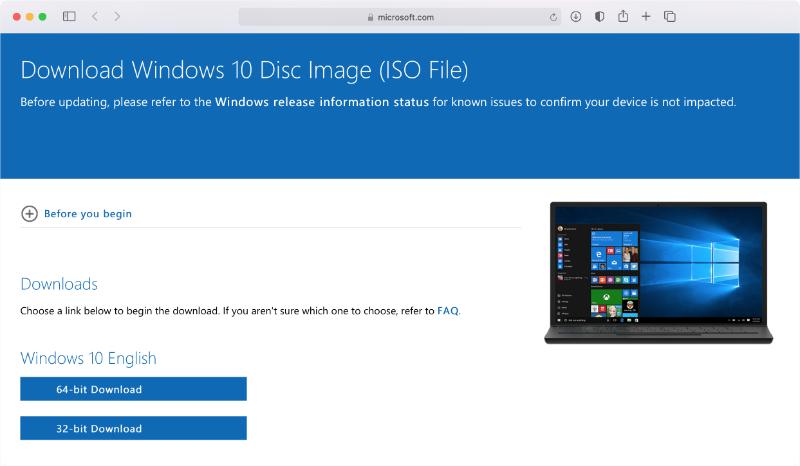Click Download Windows 10 Disc Image title

click(x=244, y=70)
